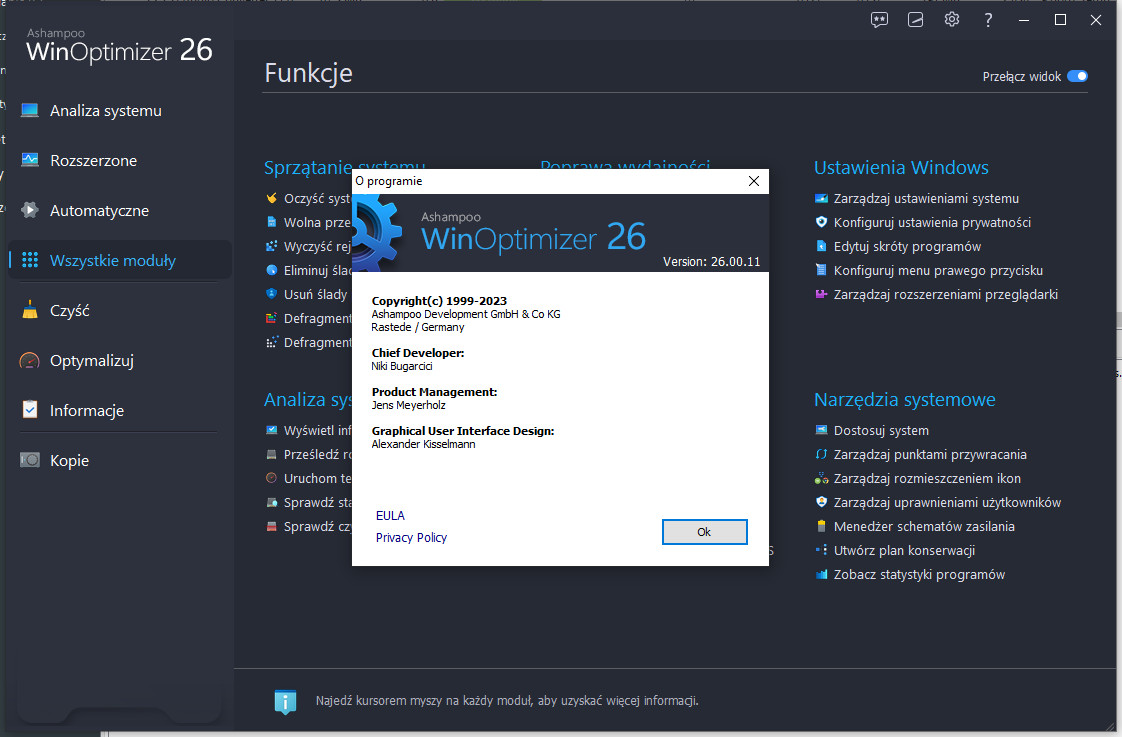The height and width of the screenshot is (737, 1122).
Task: Open settings gear icon
Action: pyautogui.click(x=952, y=19)
